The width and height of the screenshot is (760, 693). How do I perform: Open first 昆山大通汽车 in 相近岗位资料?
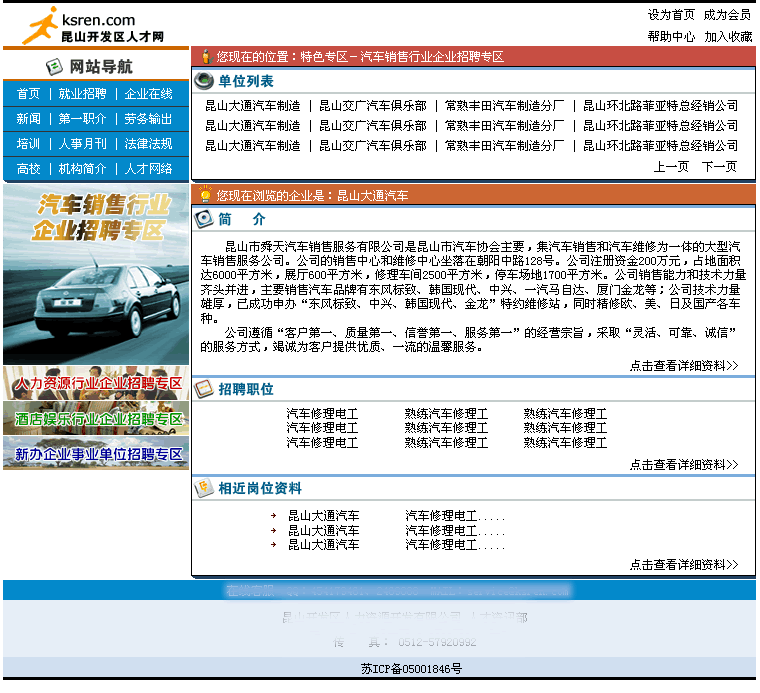324,516
